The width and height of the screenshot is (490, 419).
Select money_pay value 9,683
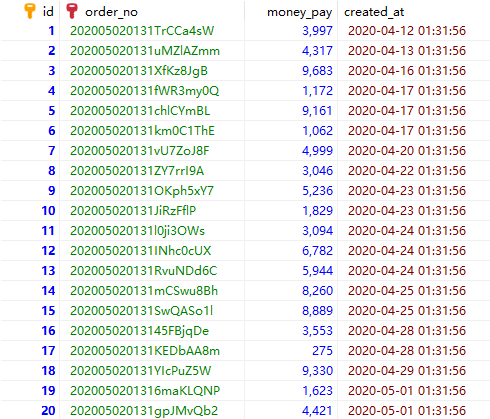(317, 71)
